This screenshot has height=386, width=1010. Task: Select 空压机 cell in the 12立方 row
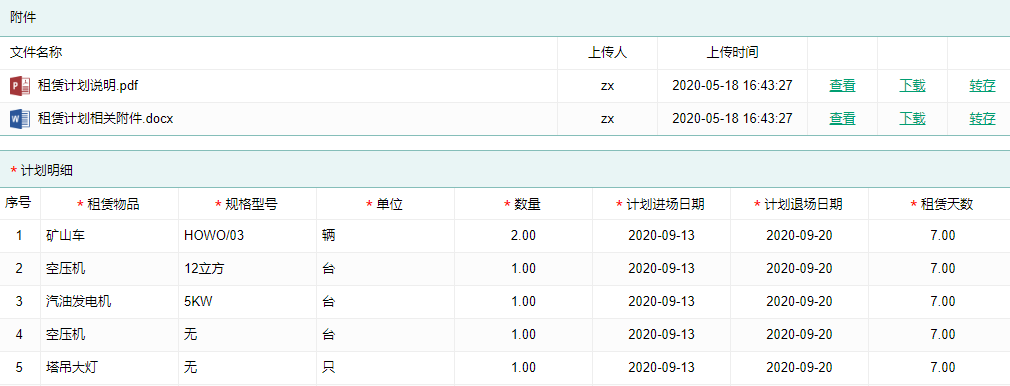[x=110, y=269]
